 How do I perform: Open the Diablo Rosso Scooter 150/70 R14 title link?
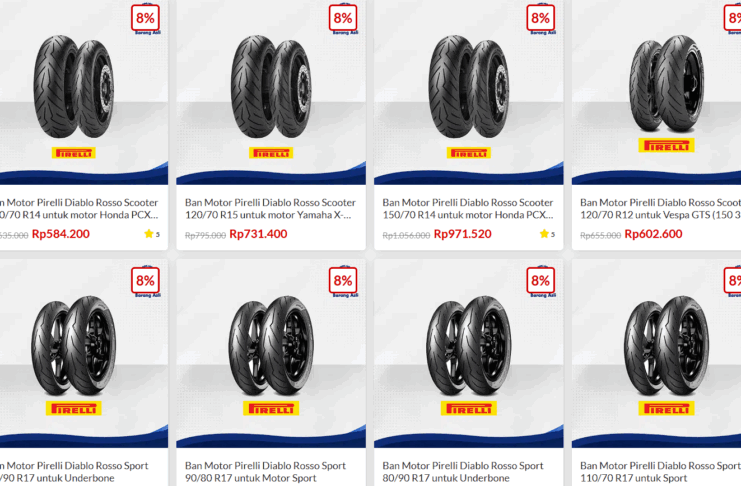tap(468, 208)
